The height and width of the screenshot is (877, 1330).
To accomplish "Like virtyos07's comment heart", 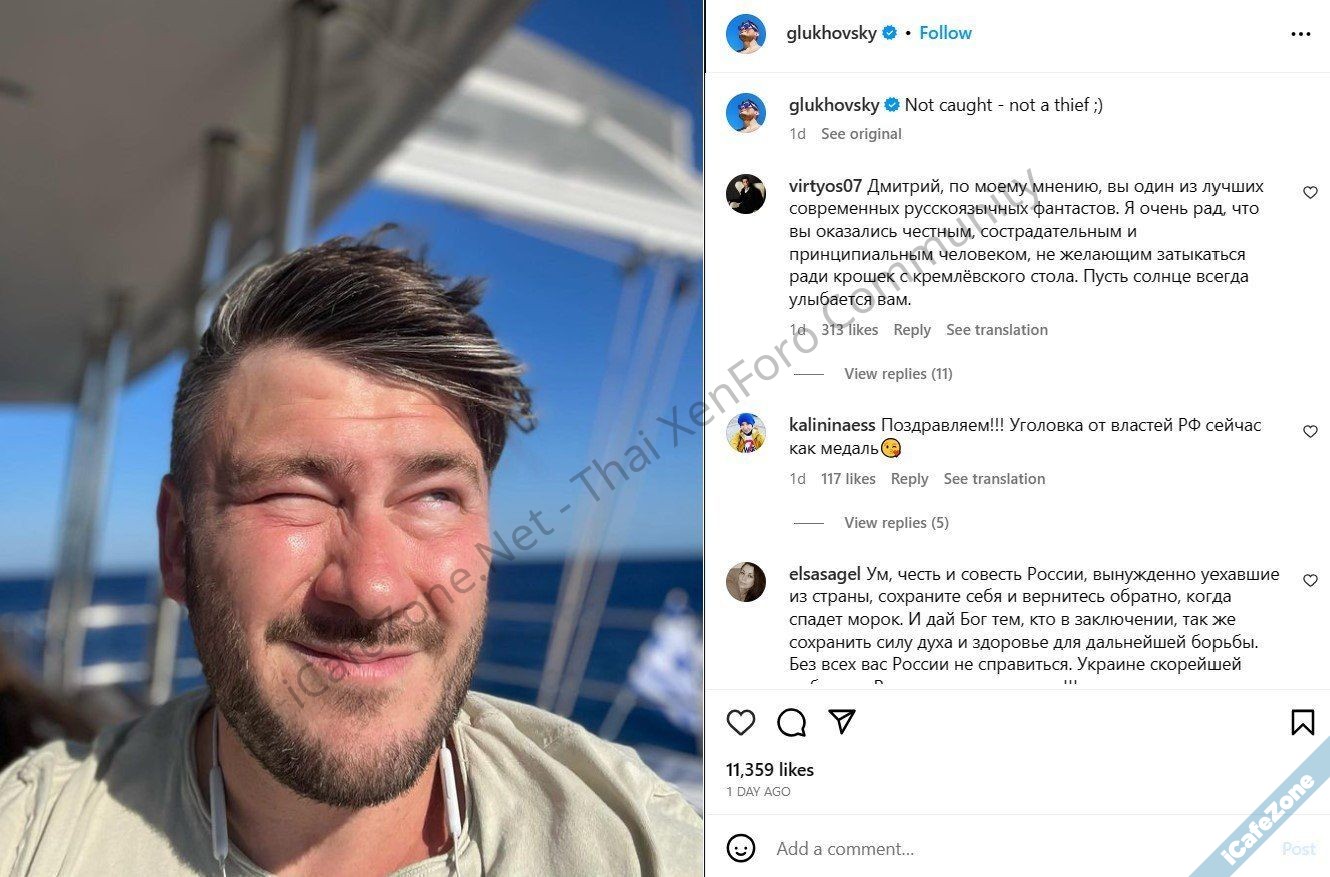I will pos(1310,193).
